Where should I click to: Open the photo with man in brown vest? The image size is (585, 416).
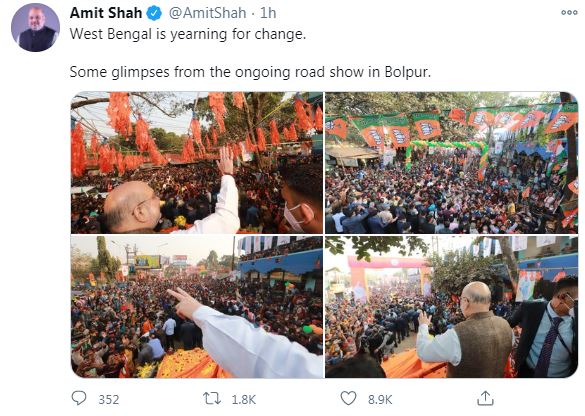(451, 307)
